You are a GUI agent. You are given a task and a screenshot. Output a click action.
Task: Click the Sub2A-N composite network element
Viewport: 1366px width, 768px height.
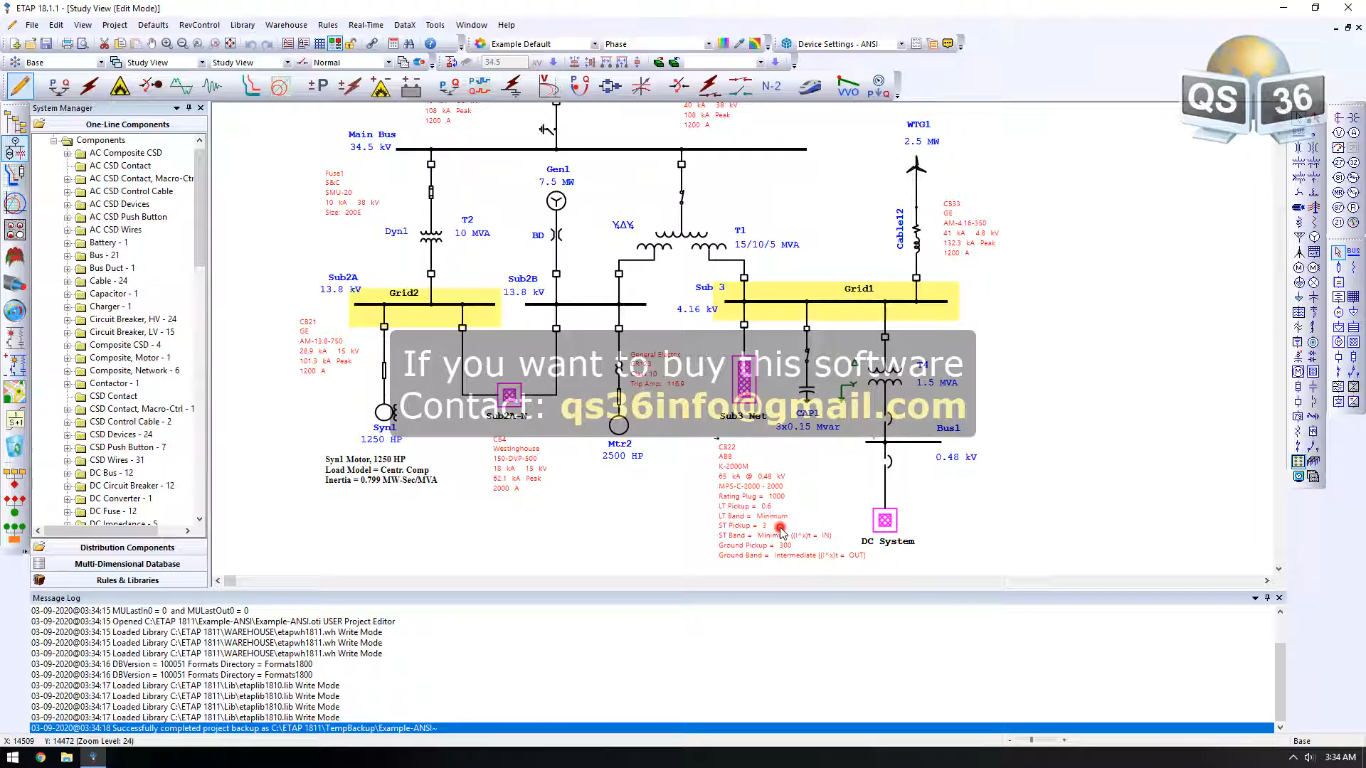509,394
